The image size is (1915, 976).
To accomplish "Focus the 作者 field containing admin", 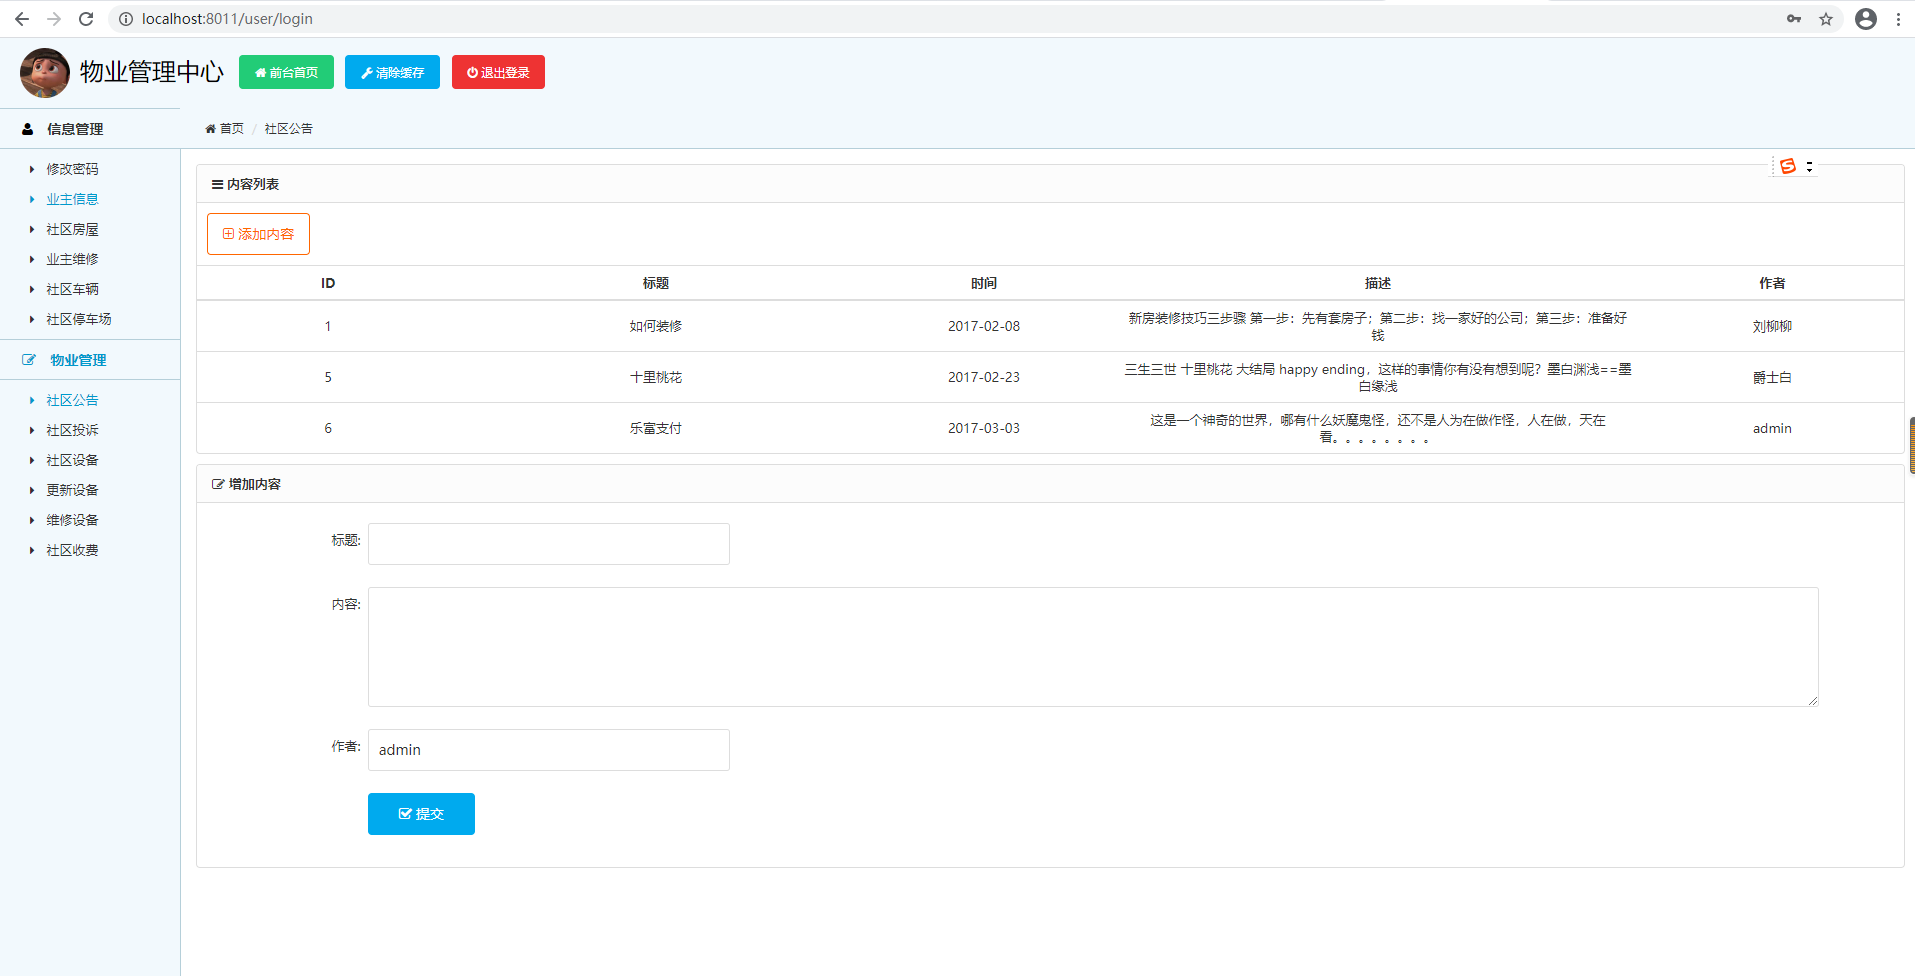I will (x=549, y=750).
